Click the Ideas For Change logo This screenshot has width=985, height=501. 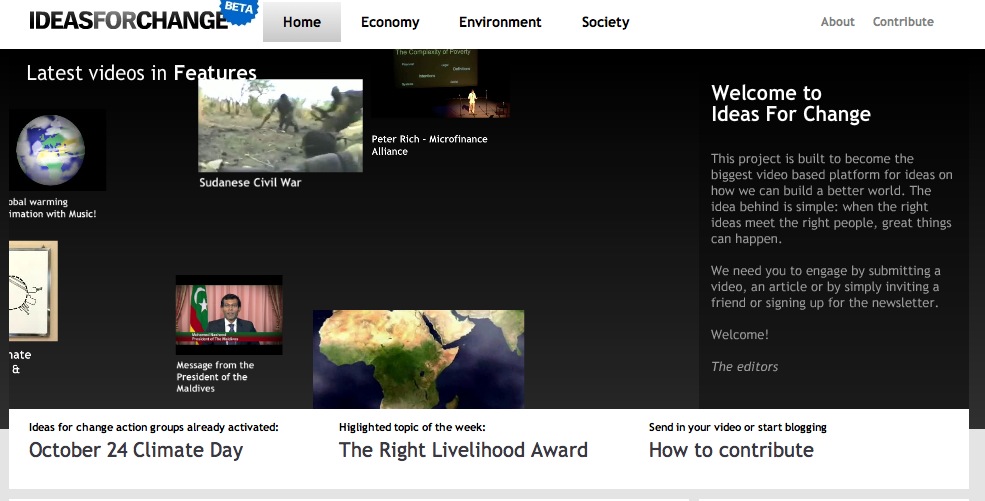point(128,21)
